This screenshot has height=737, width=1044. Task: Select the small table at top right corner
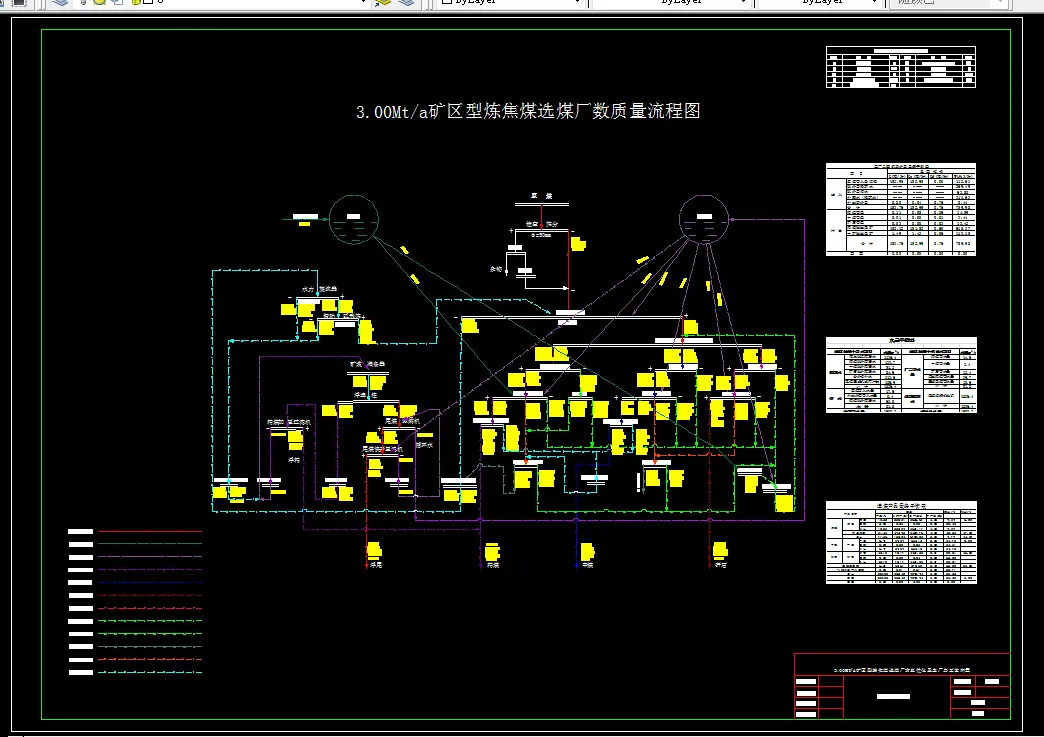901,67
